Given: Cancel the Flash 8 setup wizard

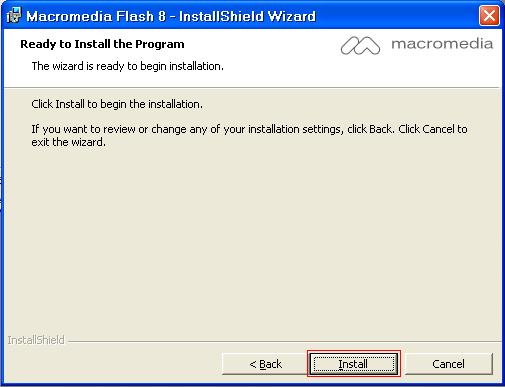Looking at the screenshot, I should click(x=448, y=364).
